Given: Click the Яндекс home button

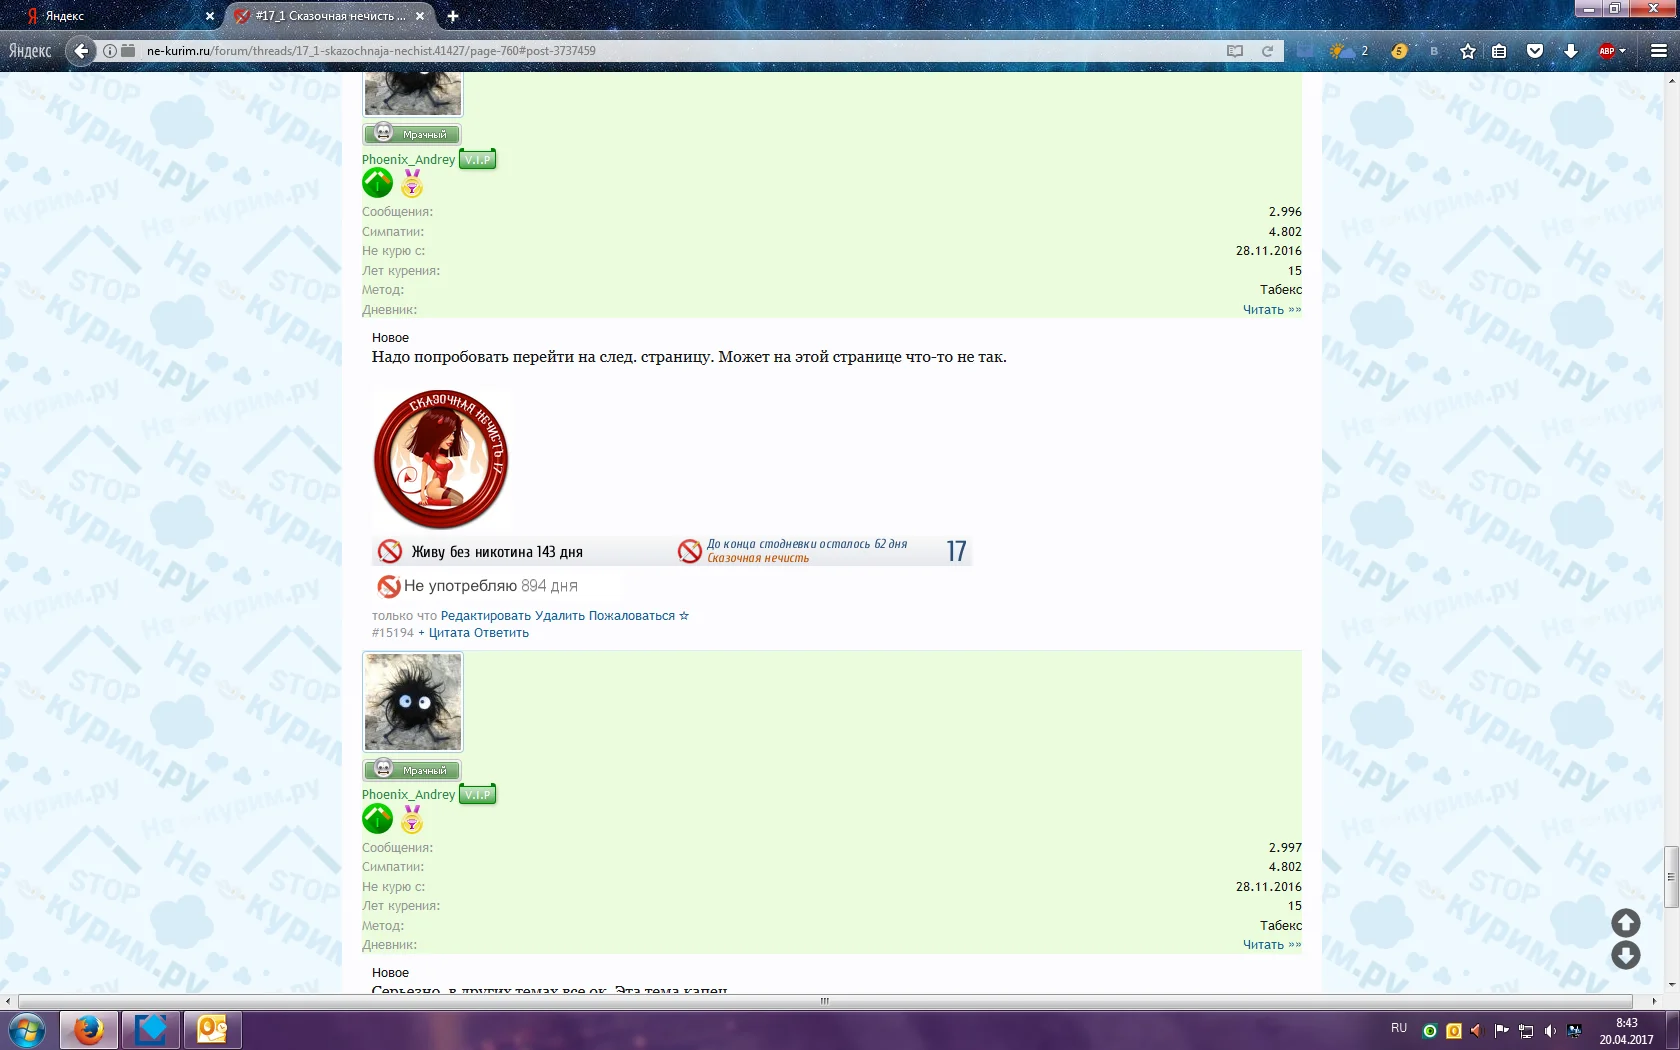Looking at the screenshot, I should pyautogui.click(x=30, y=51).
